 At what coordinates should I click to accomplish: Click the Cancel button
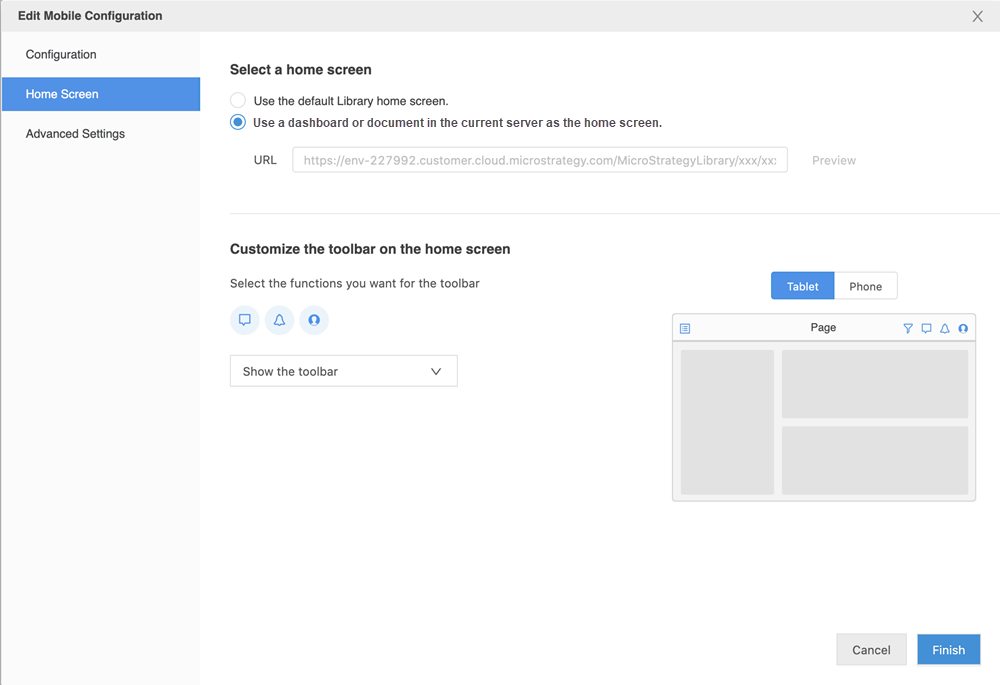point(871,650)
